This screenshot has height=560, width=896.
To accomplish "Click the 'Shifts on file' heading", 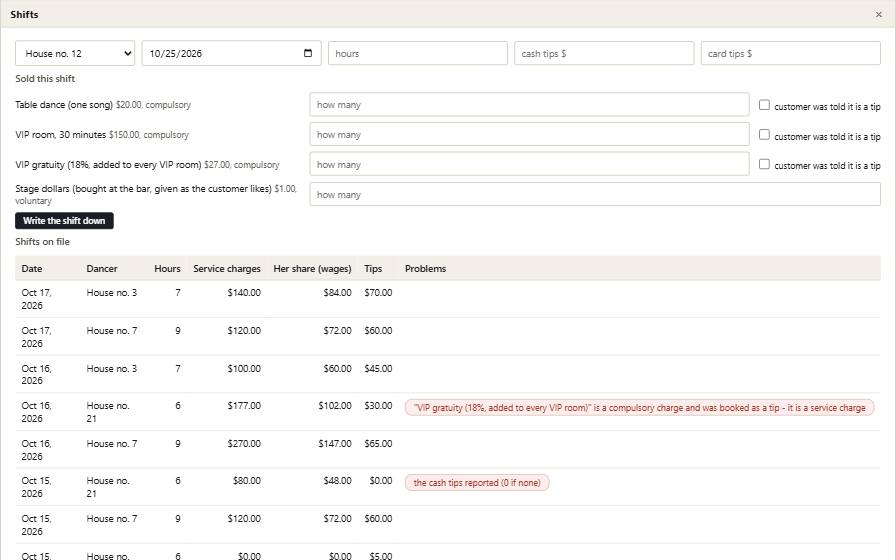I will 42,242.
